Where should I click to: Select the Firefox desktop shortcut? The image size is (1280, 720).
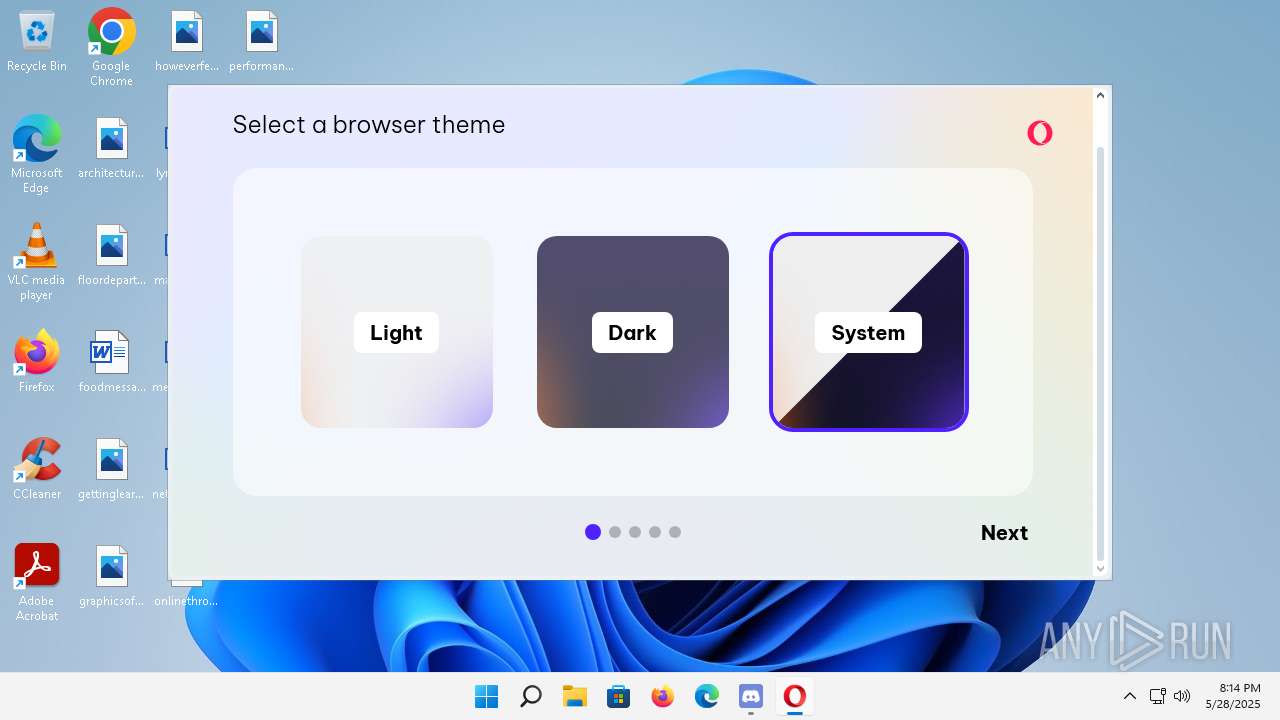click(x=37, y=362)
